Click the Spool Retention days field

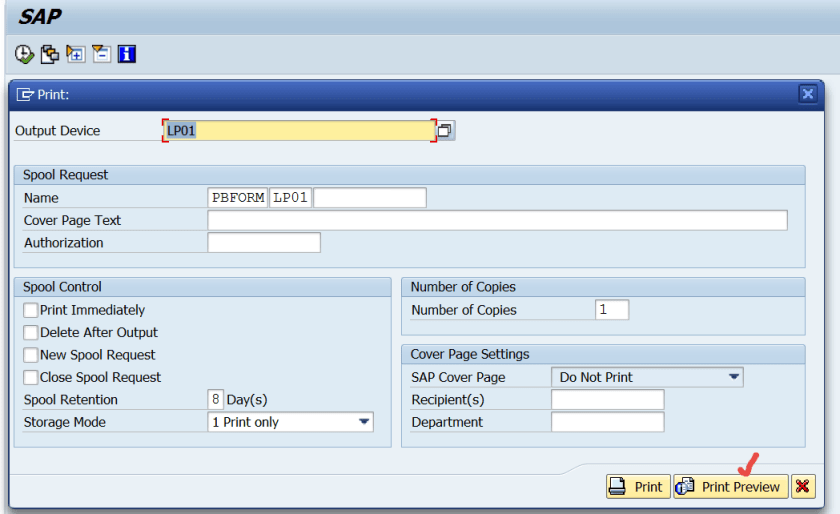coord(215,400)
